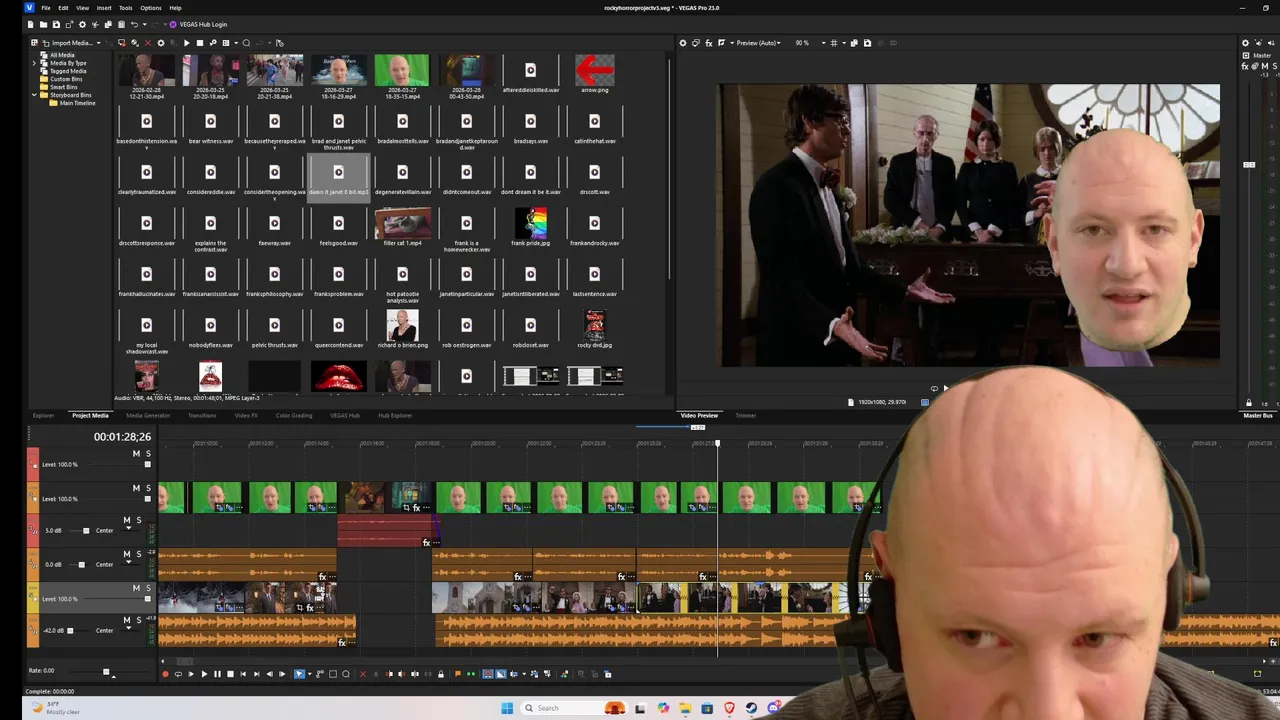Go to start of project
1280x720 pixels.
pyautogui.click(x=243, y=674)
